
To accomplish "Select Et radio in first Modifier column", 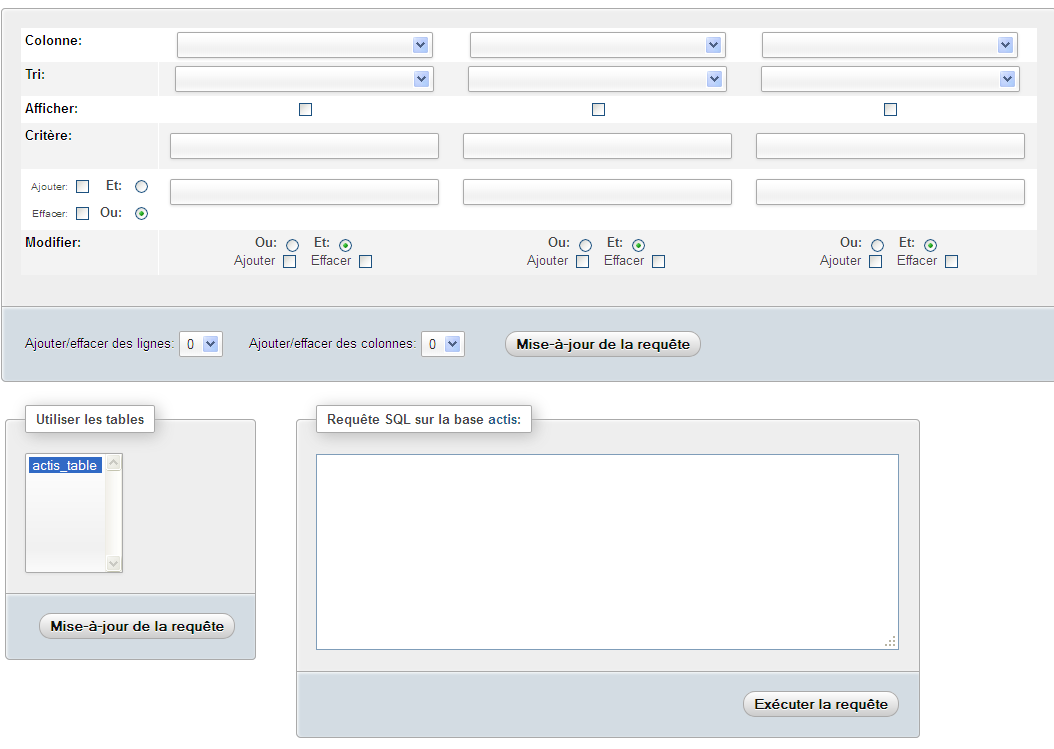I will coord(346,245).
